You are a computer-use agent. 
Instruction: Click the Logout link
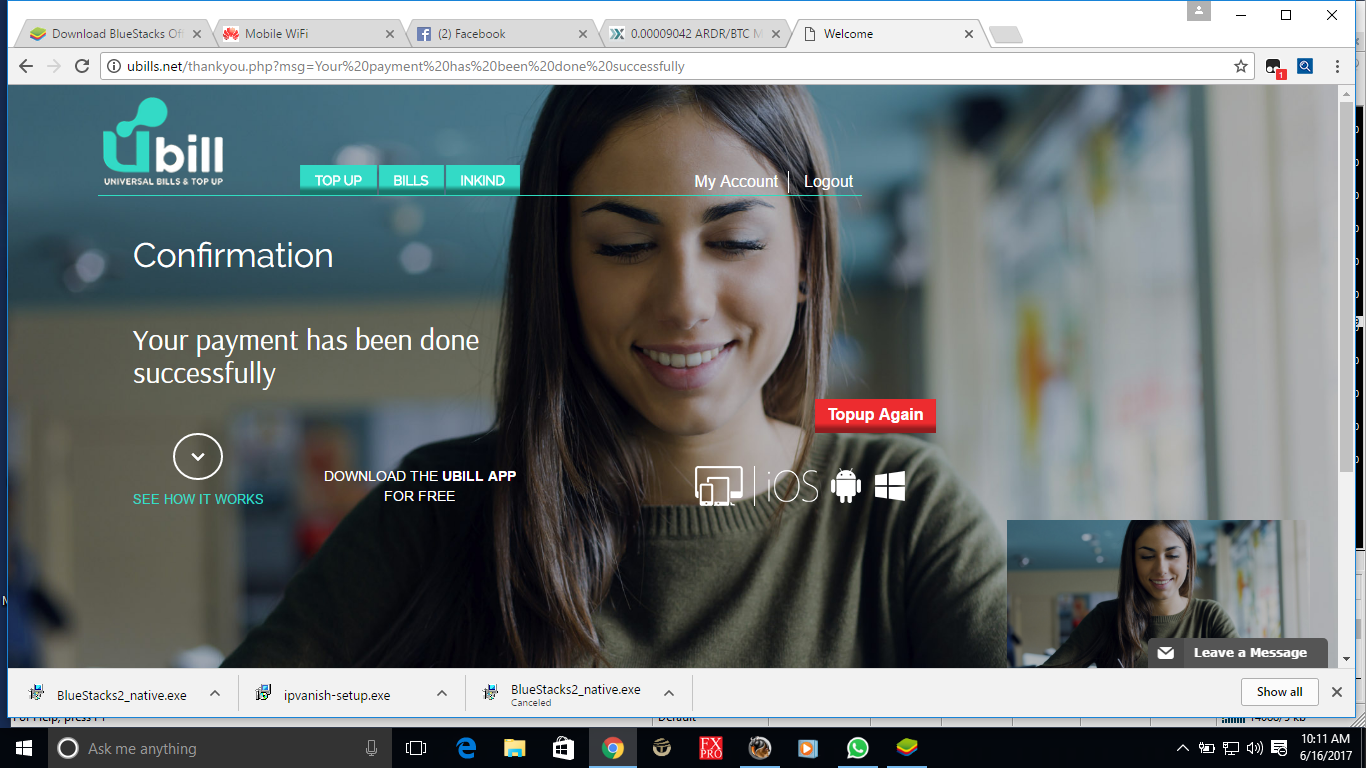click(827, 181)
